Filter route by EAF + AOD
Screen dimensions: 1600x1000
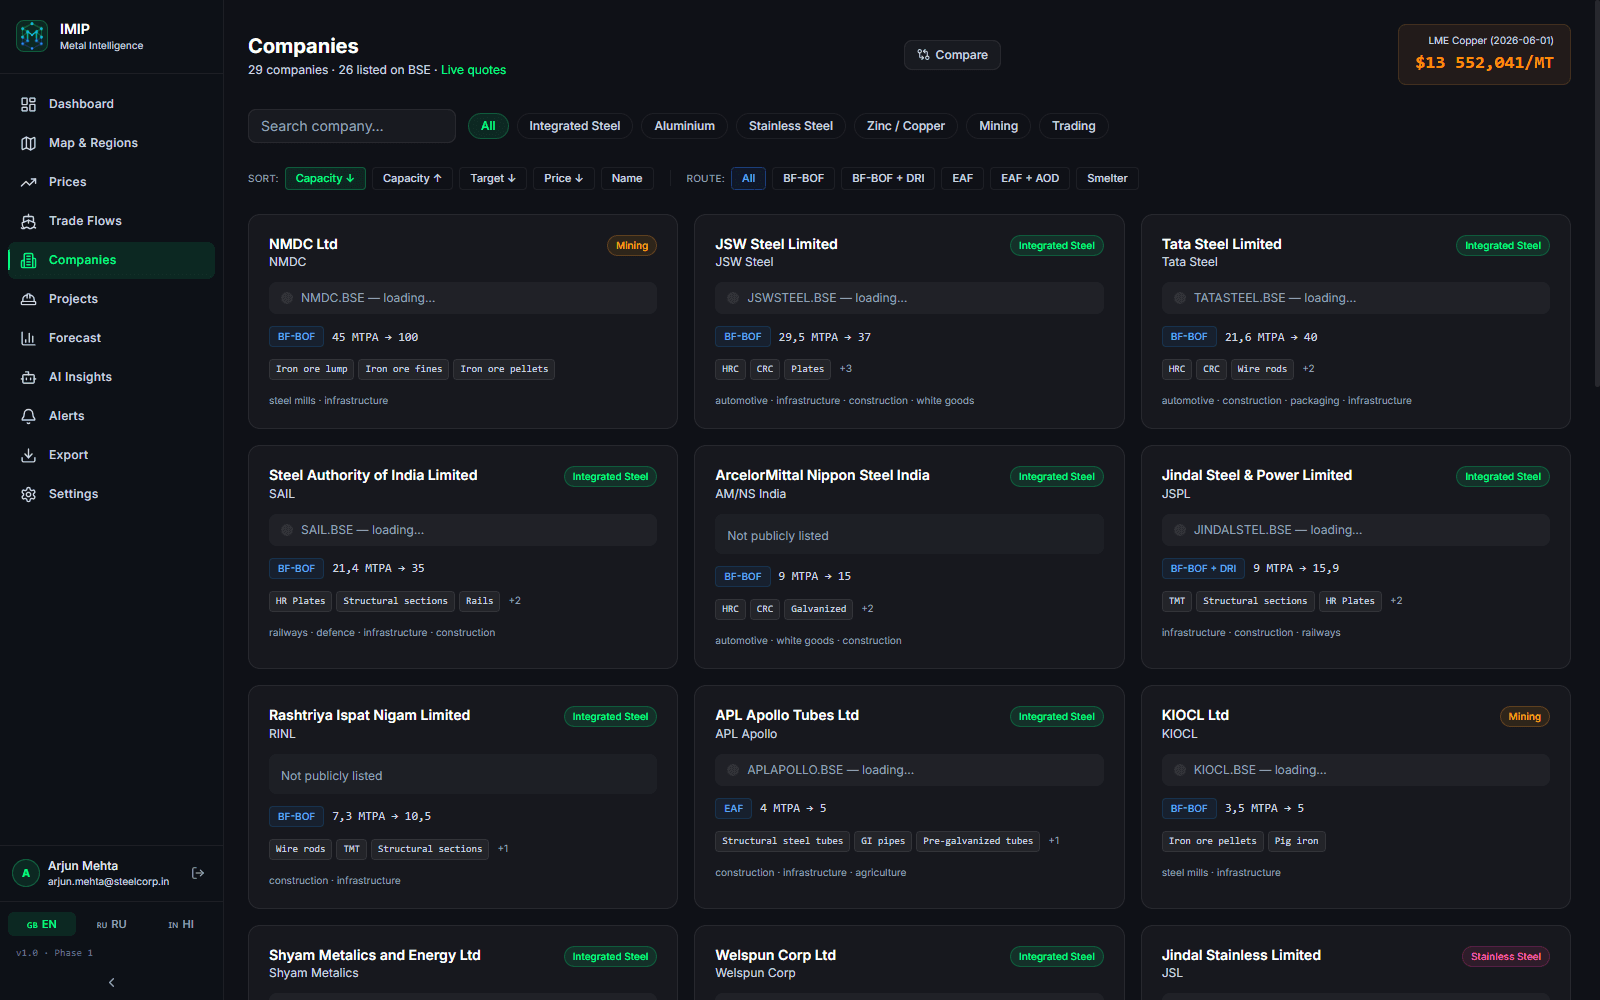[x=1030, y=178]
